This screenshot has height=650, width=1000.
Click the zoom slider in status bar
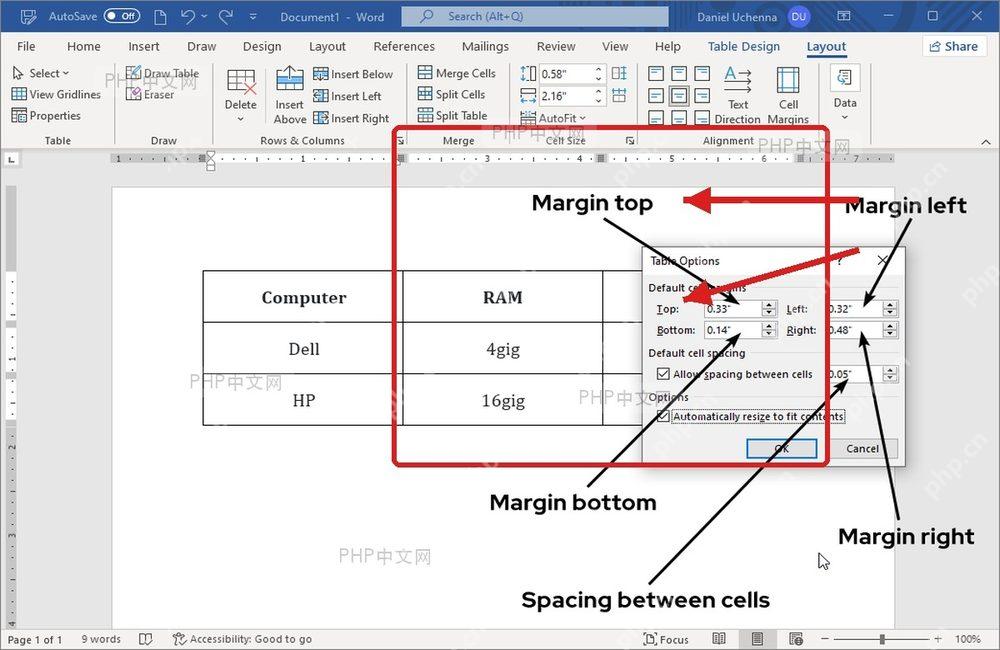click(881, 639)
